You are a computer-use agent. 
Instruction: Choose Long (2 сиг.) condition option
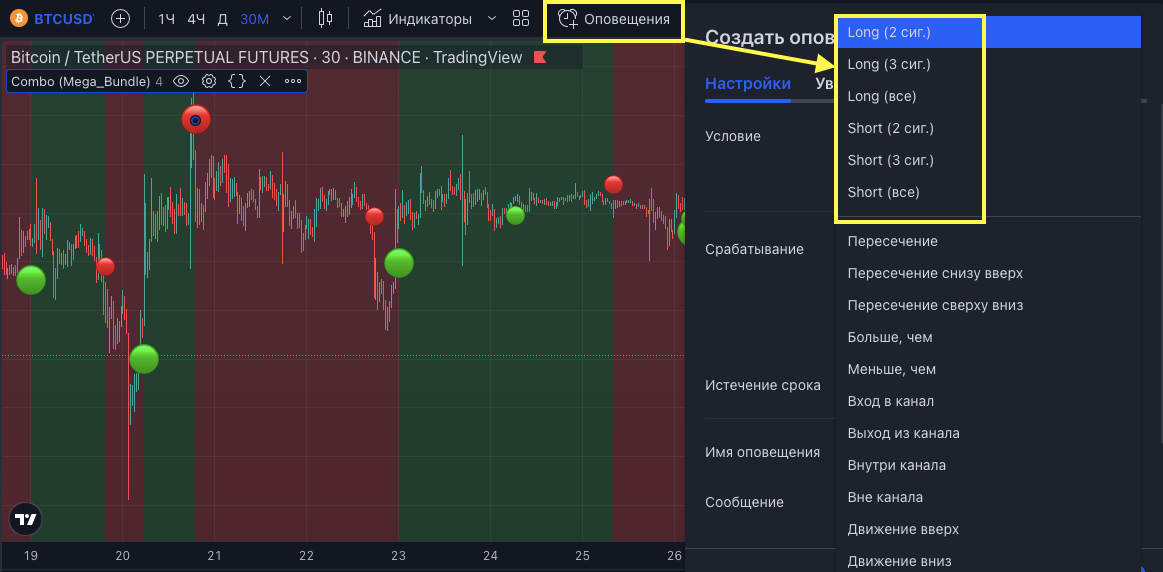(988, 33)
